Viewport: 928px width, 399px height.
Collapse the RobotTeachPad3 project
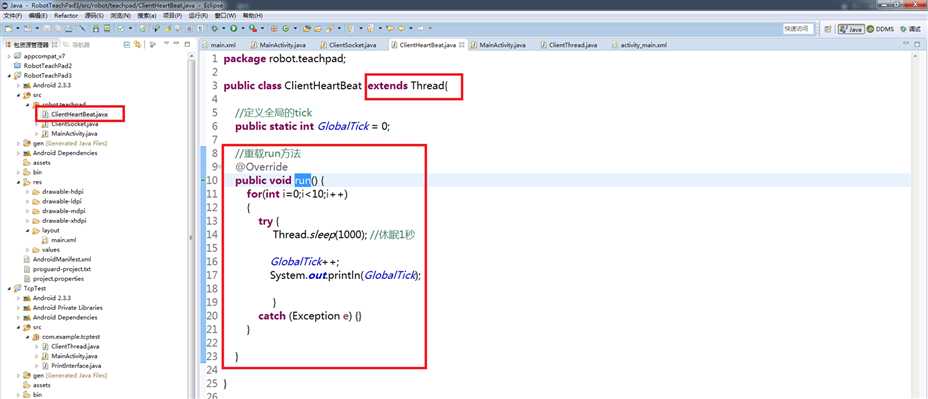9,75
